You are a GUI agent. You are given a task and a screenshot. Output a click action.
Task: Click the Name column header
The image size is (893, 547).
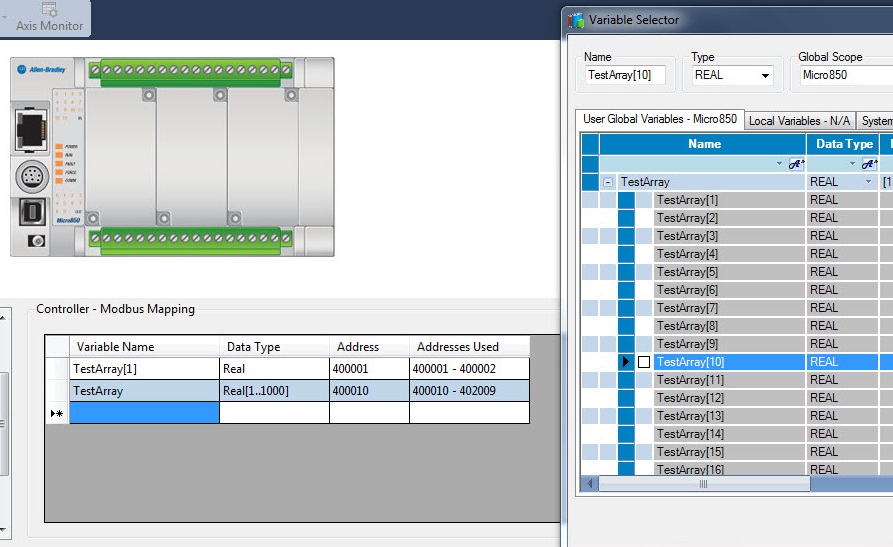(x=703, y=144)
